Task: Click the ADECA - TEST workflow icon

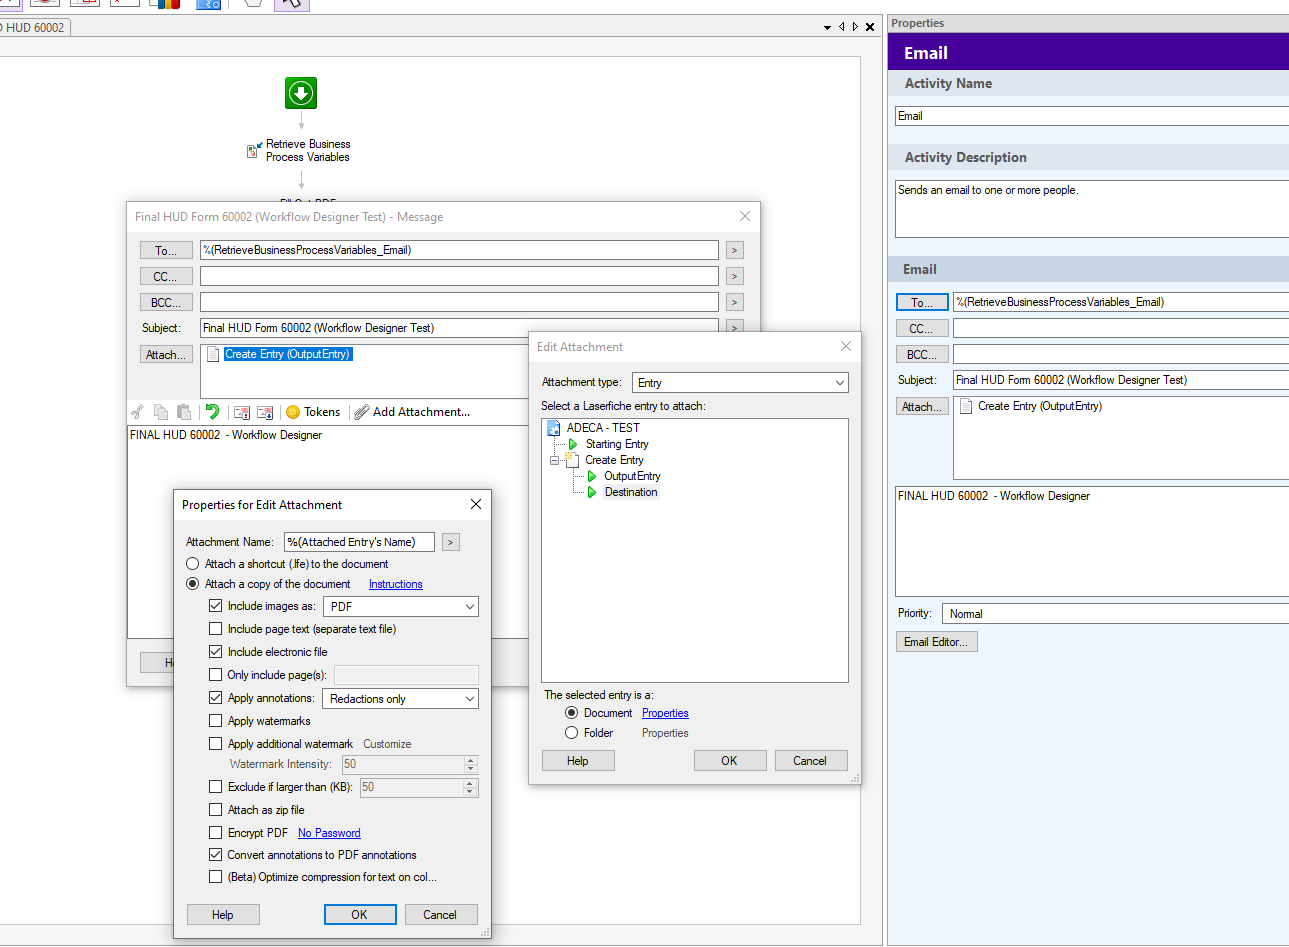Action: point(554,428)
